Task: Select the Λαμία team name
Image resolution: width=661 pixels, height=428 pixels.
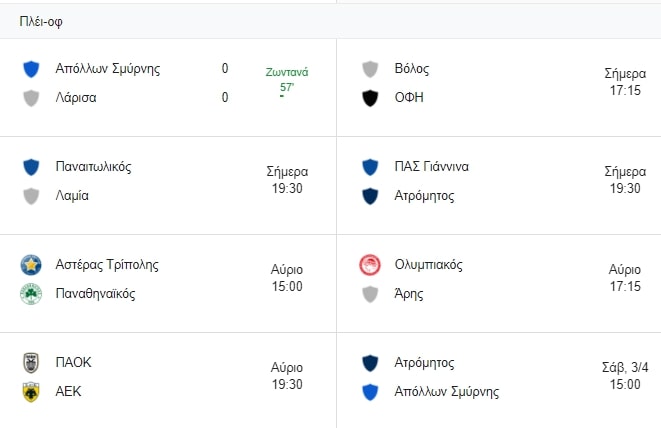Action: [x=72, y=196]
